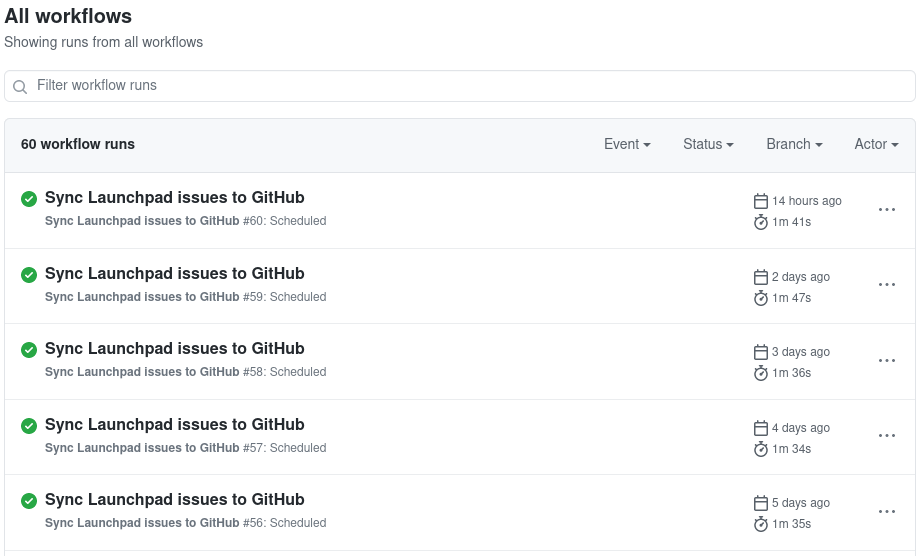Open run titled Sync Launchpad issues #59
This screenshot has width=919, height=556.
coord(175,274)
